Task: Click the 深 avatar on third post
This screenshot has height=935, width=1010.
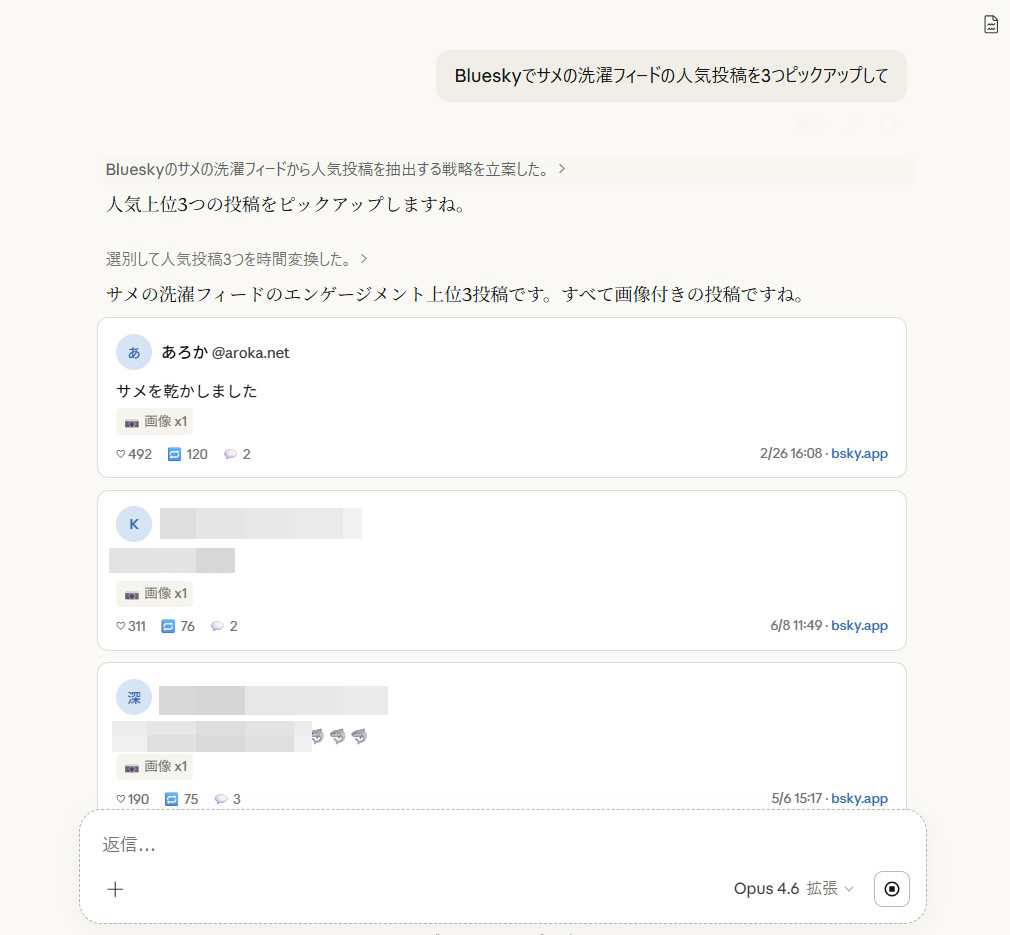Action: click(x=134, y=697)
